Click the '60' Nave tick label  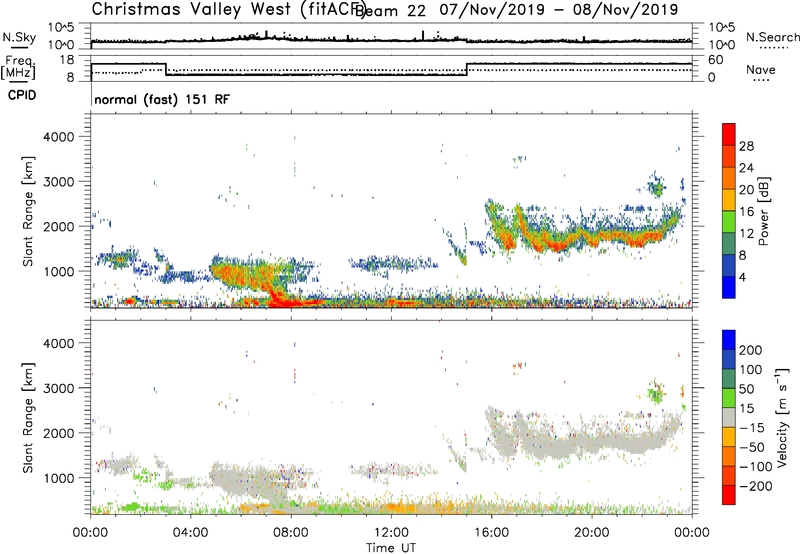[x=716, y=60]
